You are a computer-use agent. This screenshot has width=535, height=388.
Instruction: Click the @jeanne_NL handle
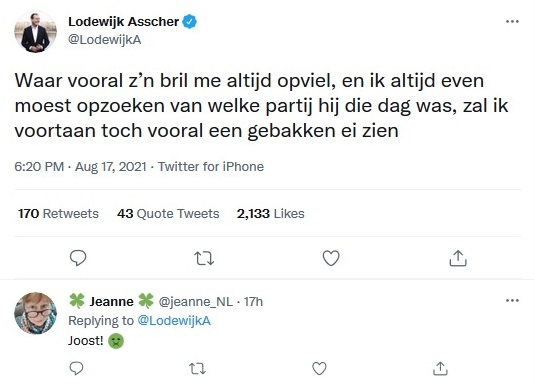[x=196, y=302]
